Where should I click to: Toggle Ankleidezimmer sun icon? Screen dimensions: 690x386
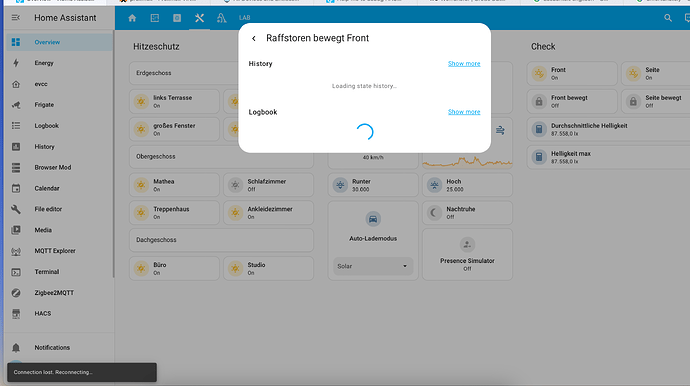[235, 213]
